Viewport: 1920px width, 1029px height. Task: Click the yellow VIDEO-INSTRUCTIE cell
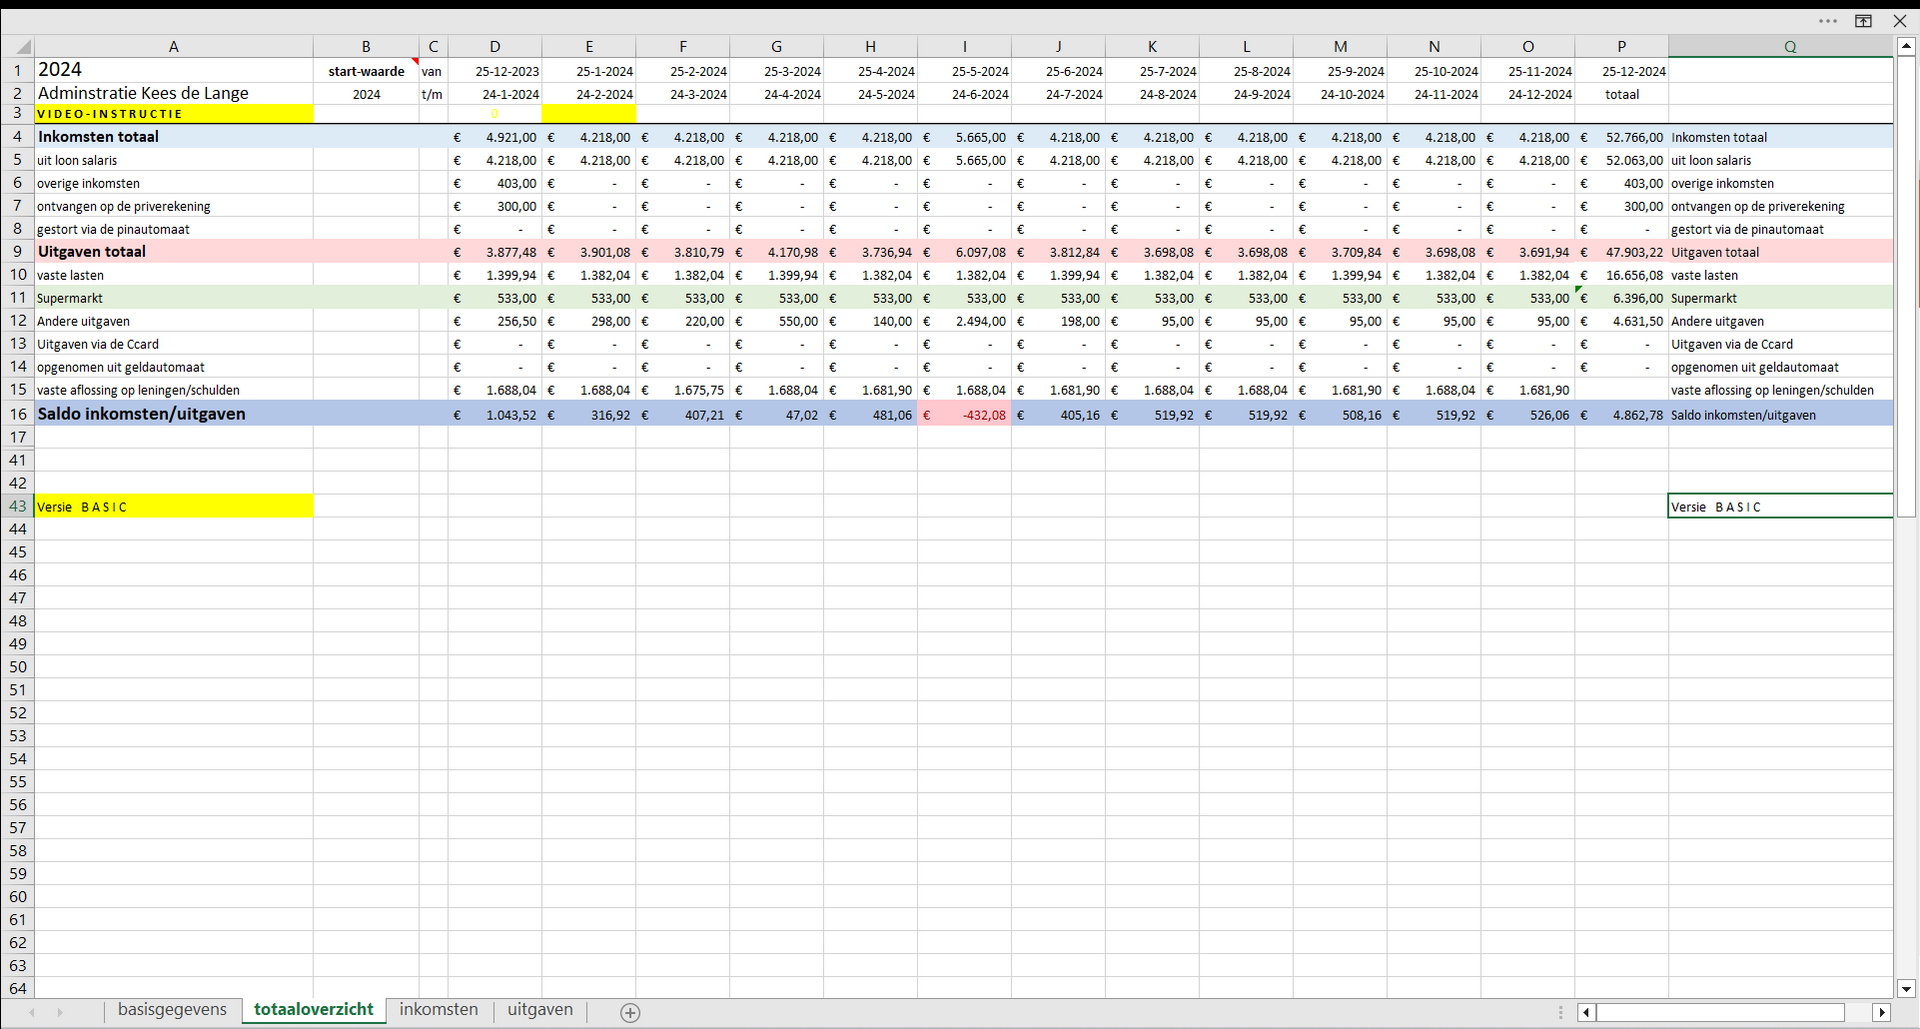pyautogui.click(x=173, y=114)
